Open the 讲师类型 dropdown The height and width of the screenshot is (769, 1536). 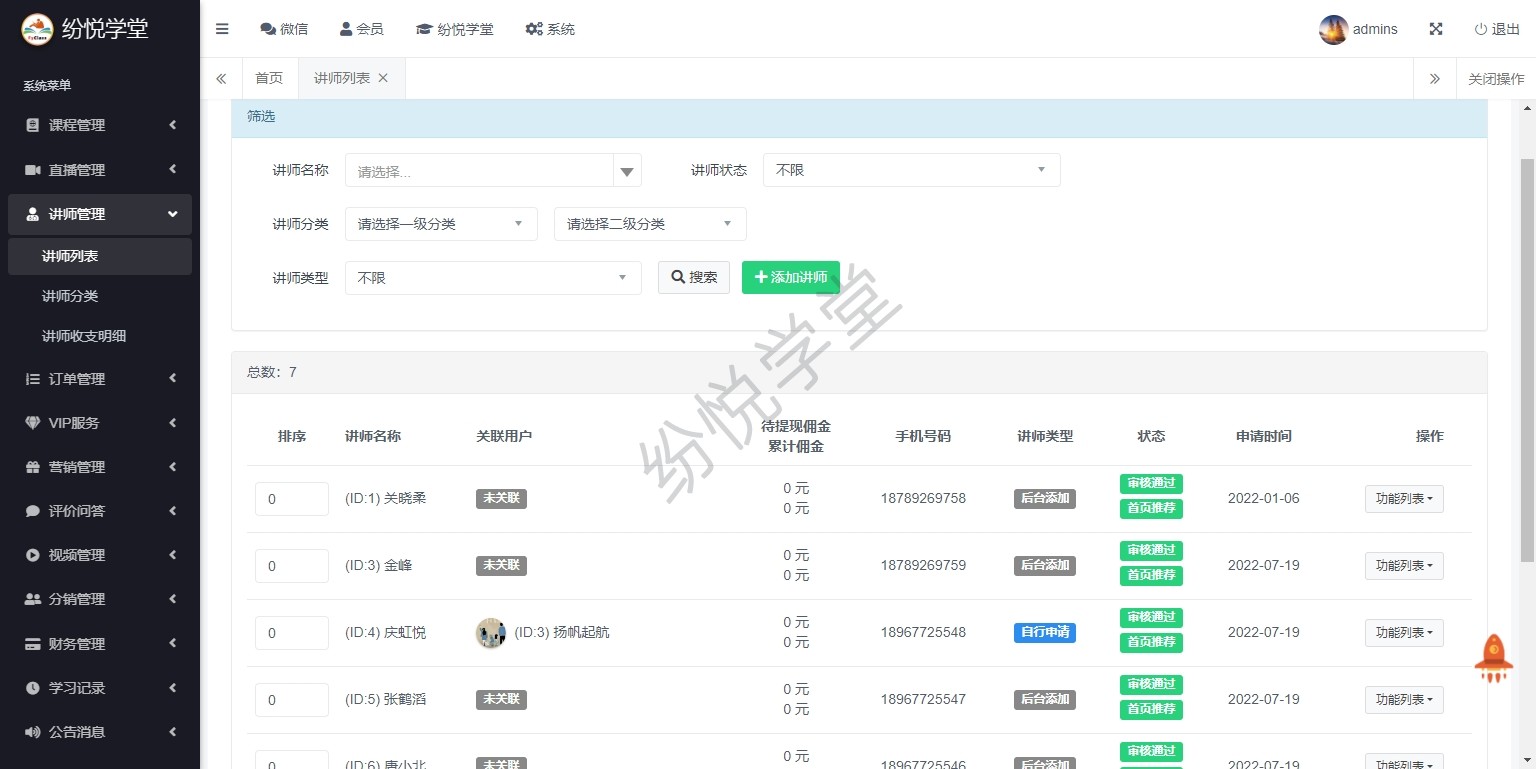click(x=492, y=278)
